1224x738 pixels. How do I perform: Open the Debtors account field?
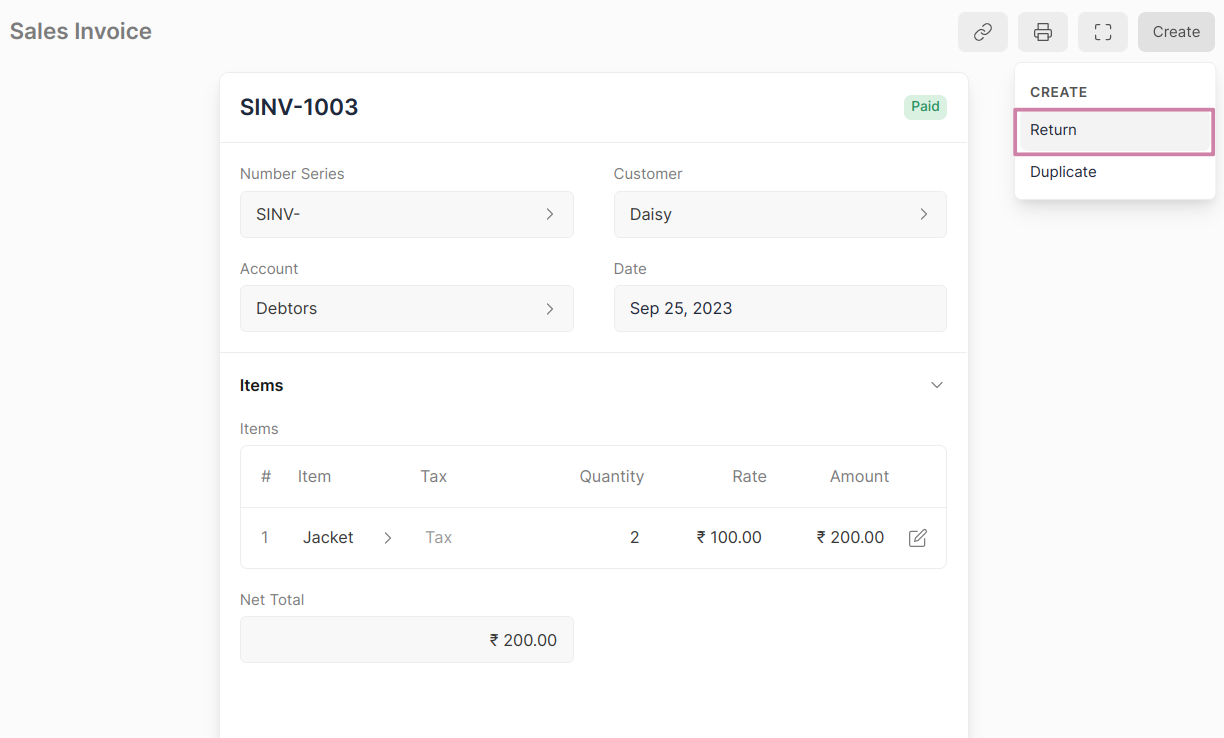coord(406,308)
